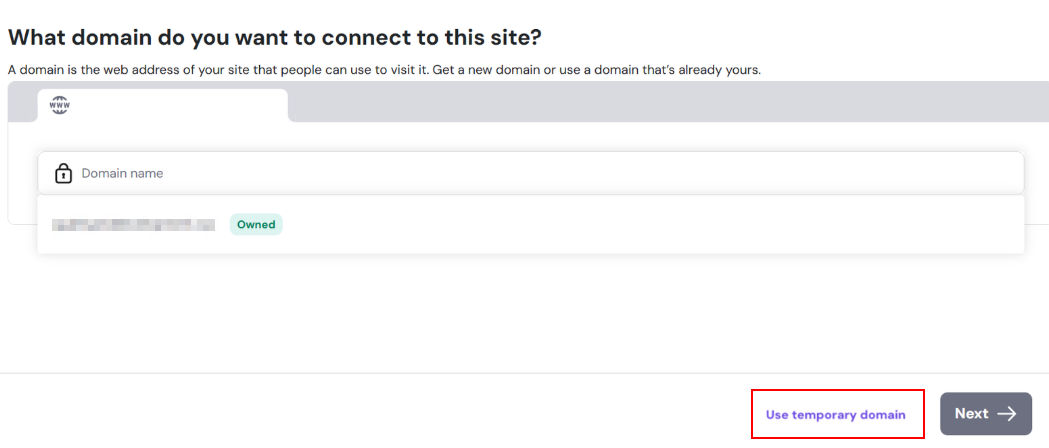The image size is (1049, 448).
Task: Click empty space in the suggestion row
Action: (650, 225)
